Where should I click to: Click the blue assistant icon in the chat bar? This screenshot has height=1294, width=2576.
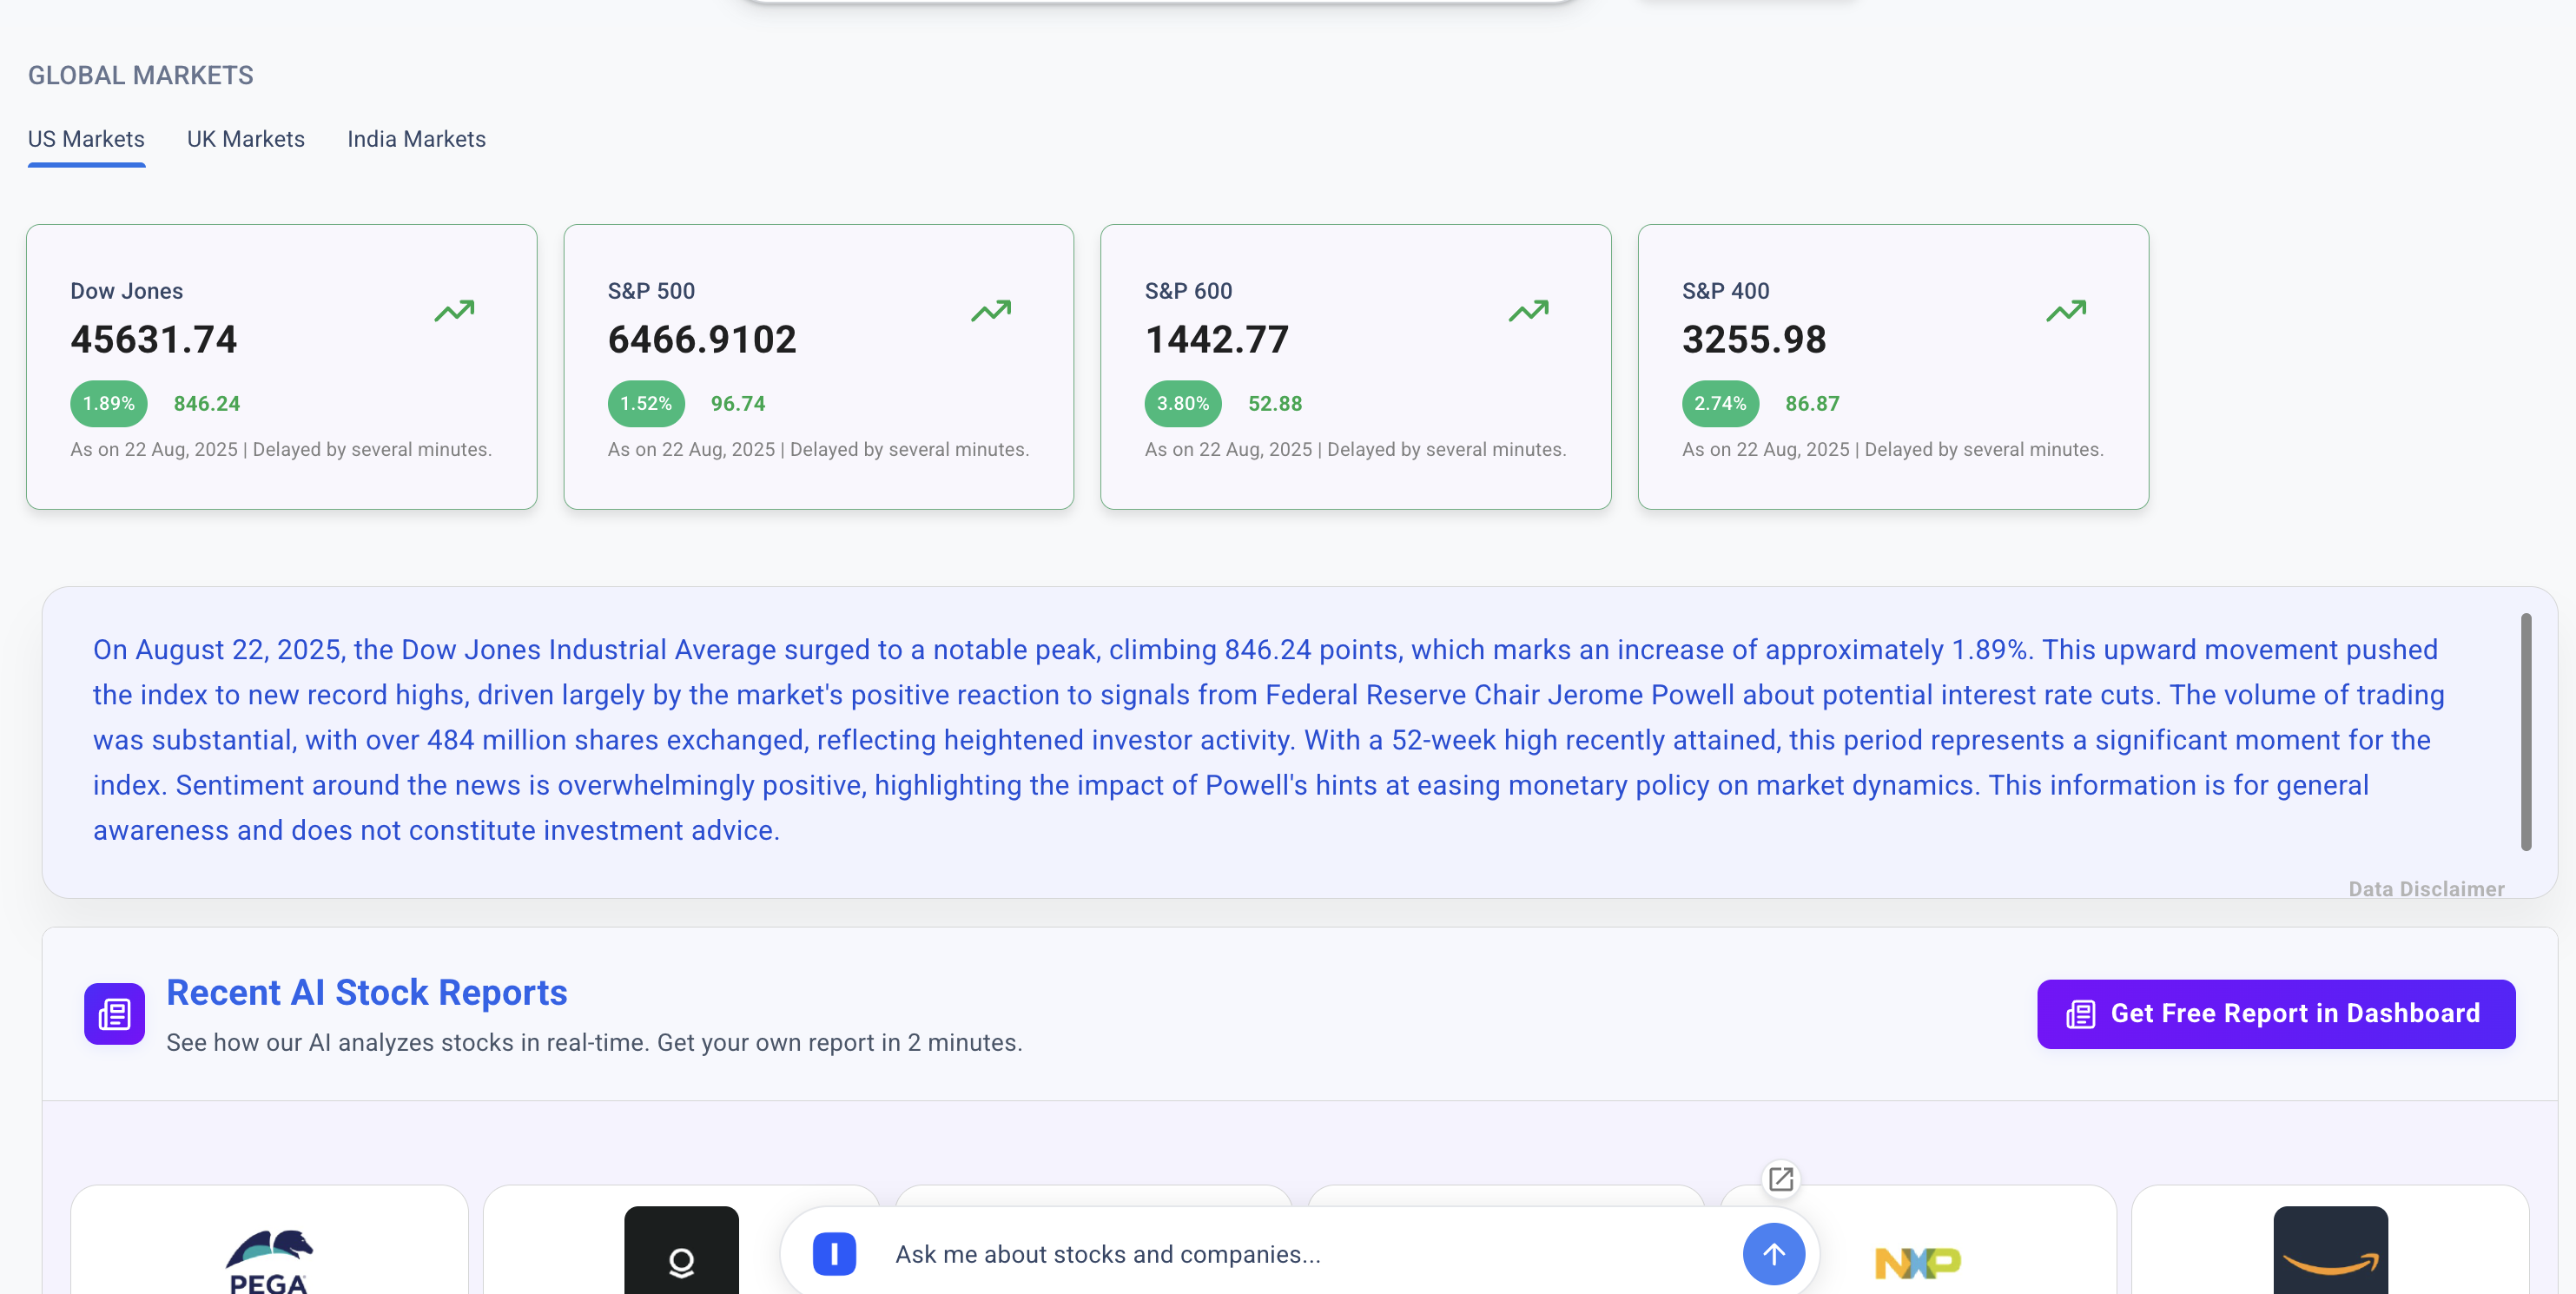[x=833, y=1253]
